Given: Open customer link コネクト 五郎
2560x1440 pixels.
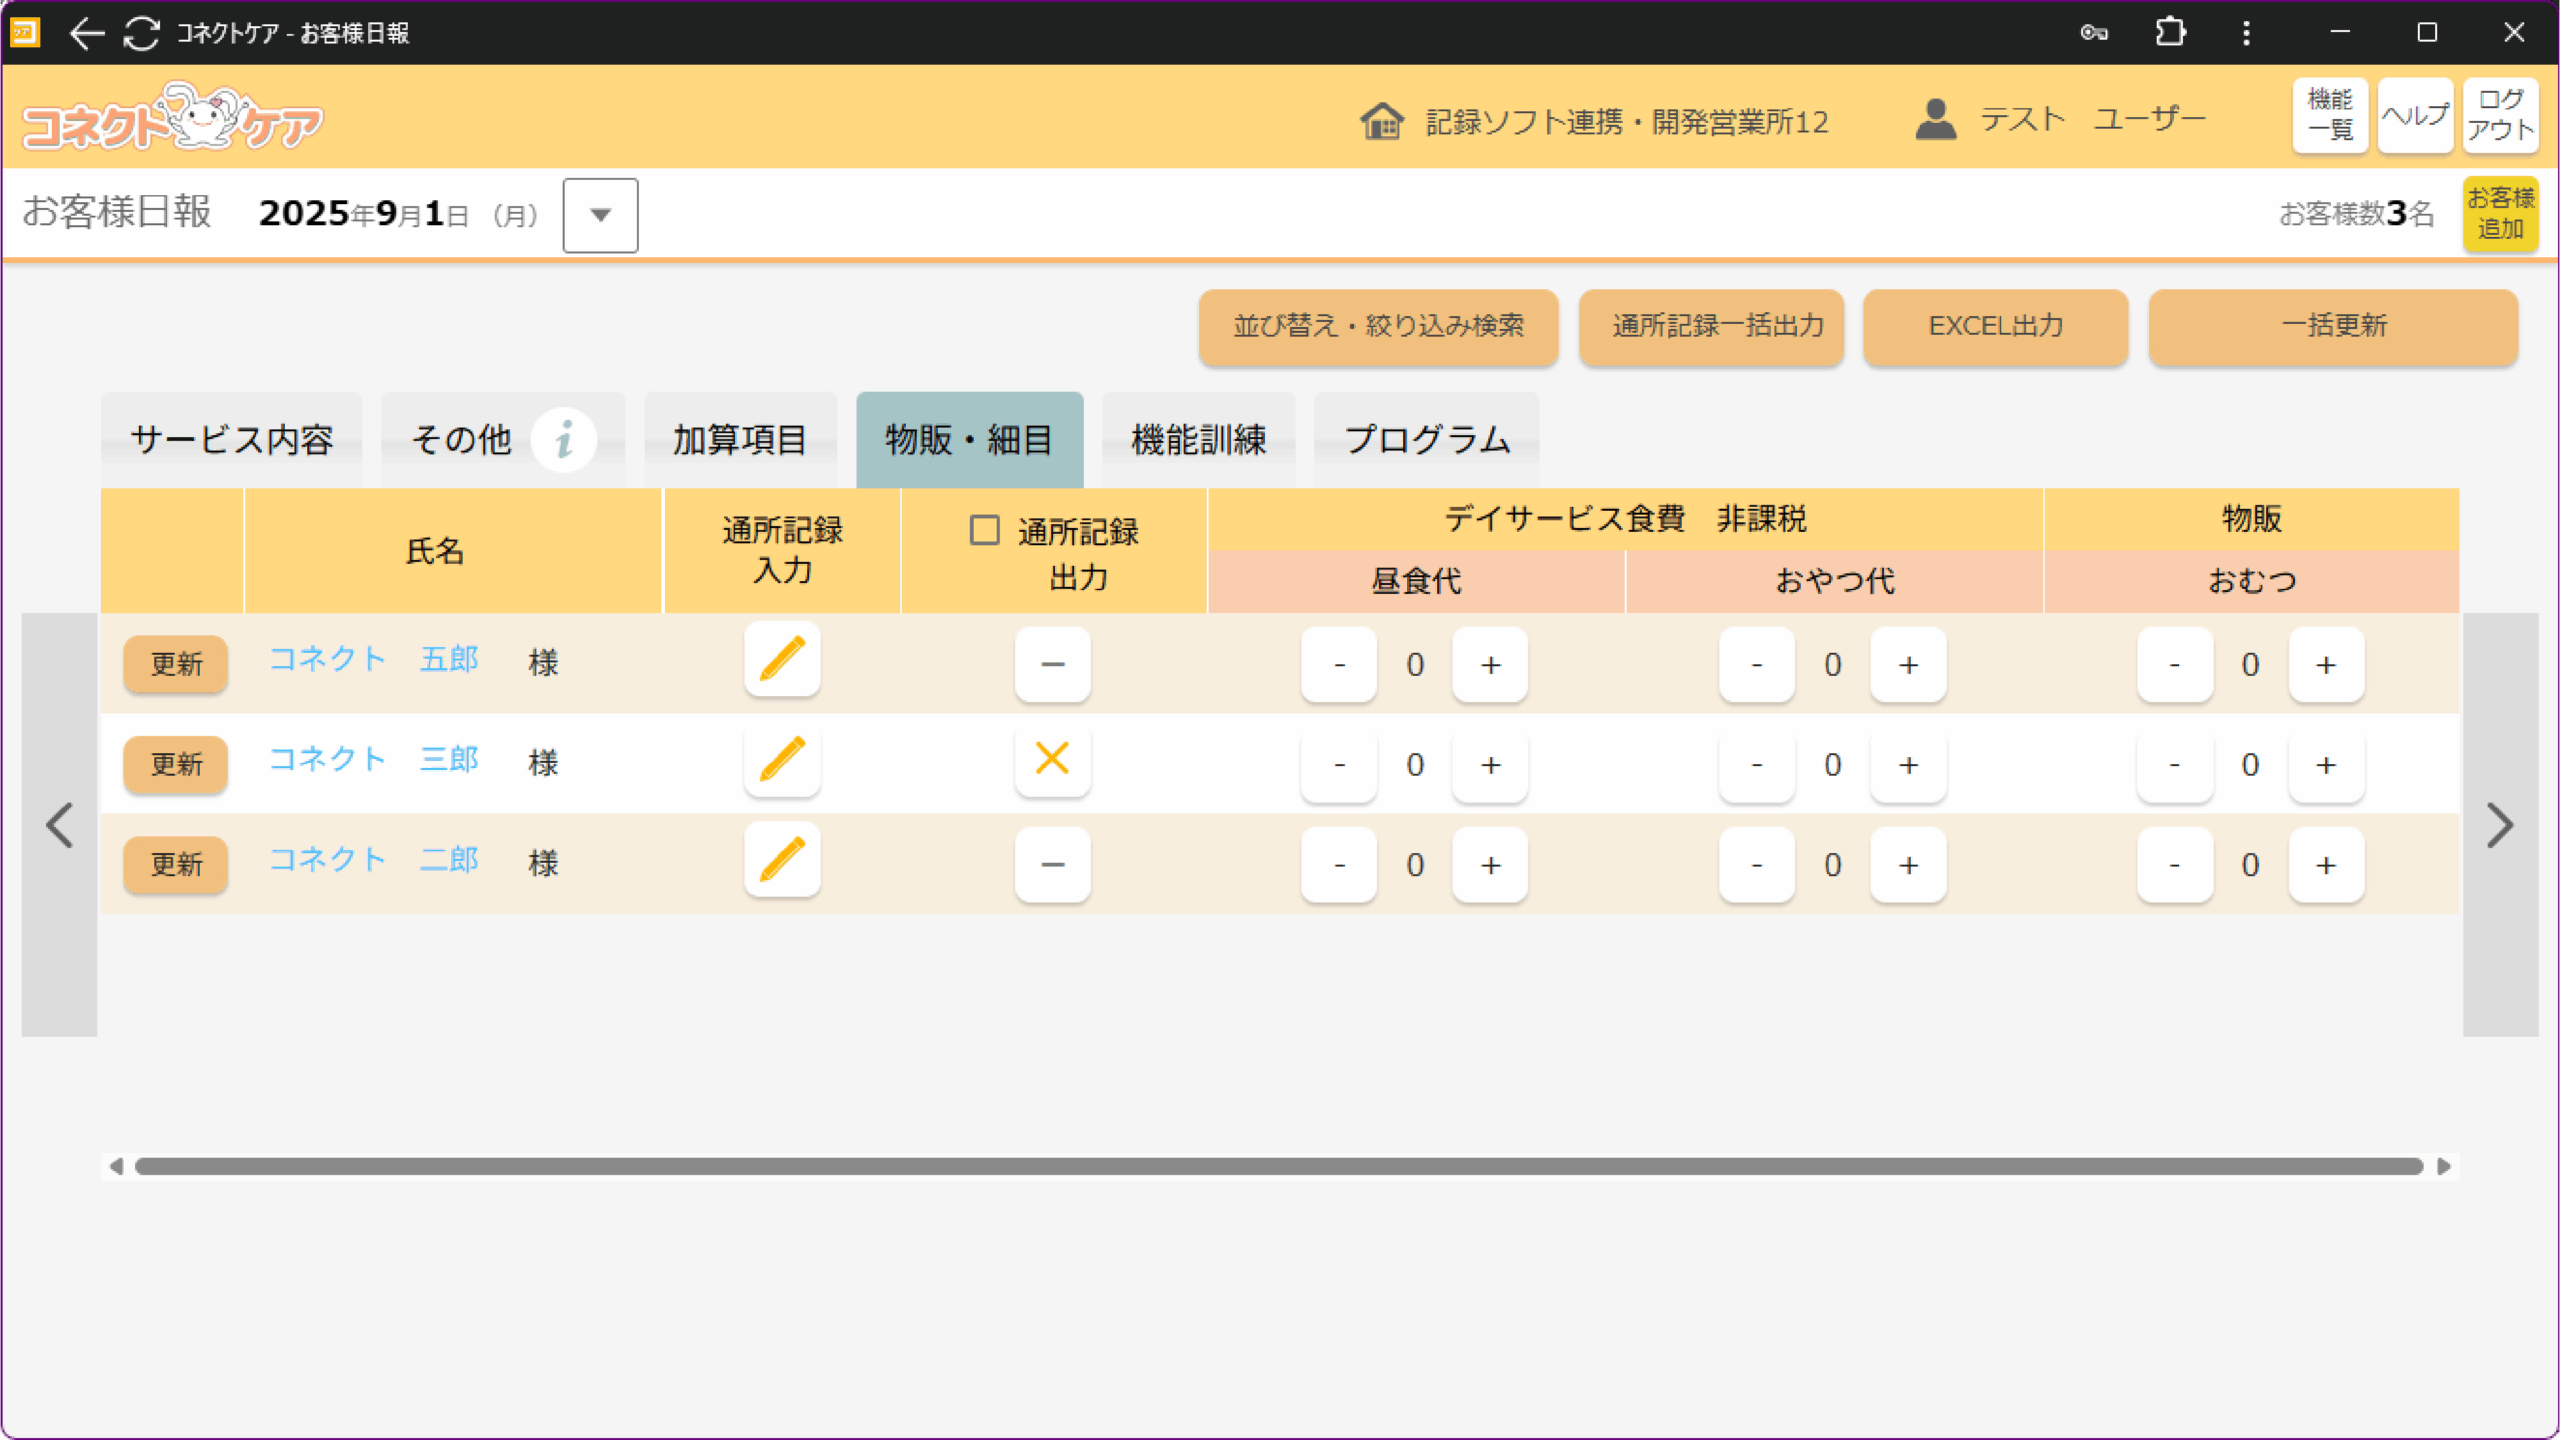Looking at the screenshot, I should pos(374,660).
